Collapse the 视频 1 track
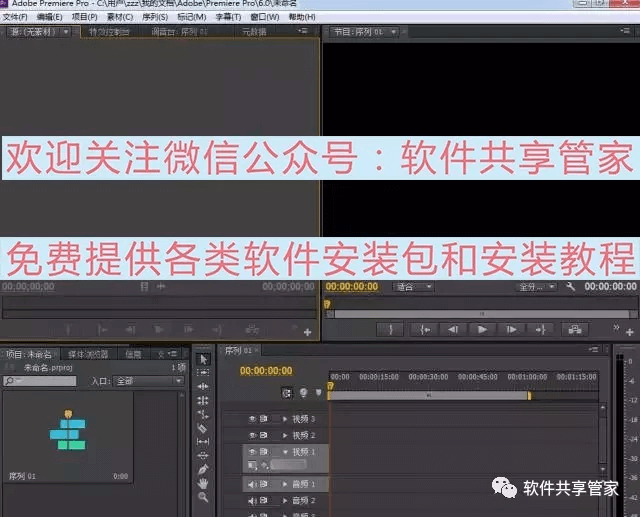The width and height of the screenshot is (640, 517). [285, 452]
